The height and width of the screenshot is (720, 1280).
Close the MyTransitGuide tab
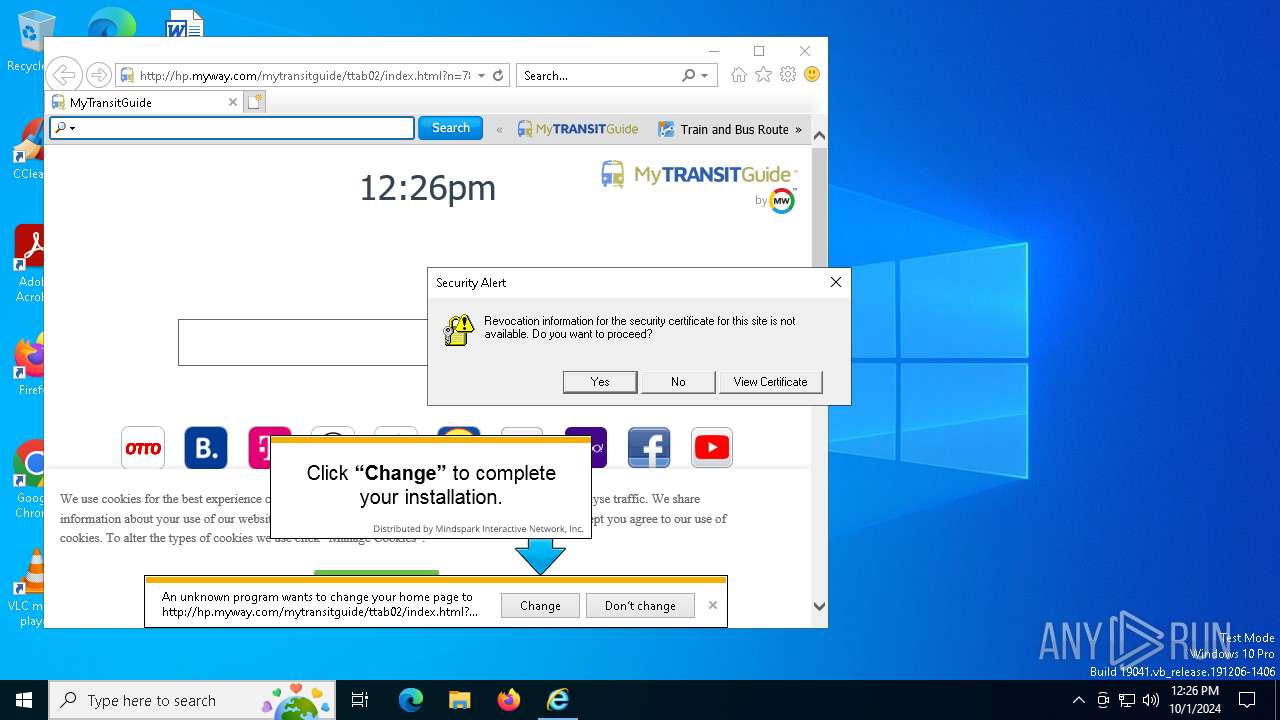(233, 102)
